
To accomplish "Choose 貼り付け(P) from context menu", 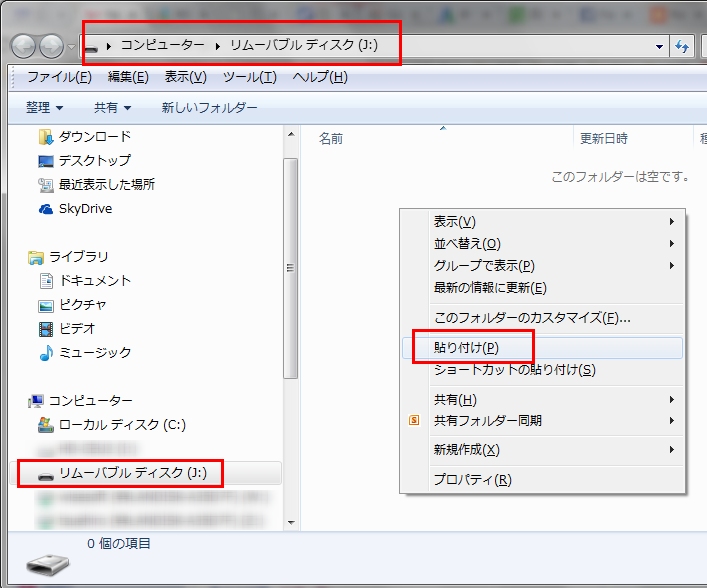I will pyautogui.click(x=466, y=347).
